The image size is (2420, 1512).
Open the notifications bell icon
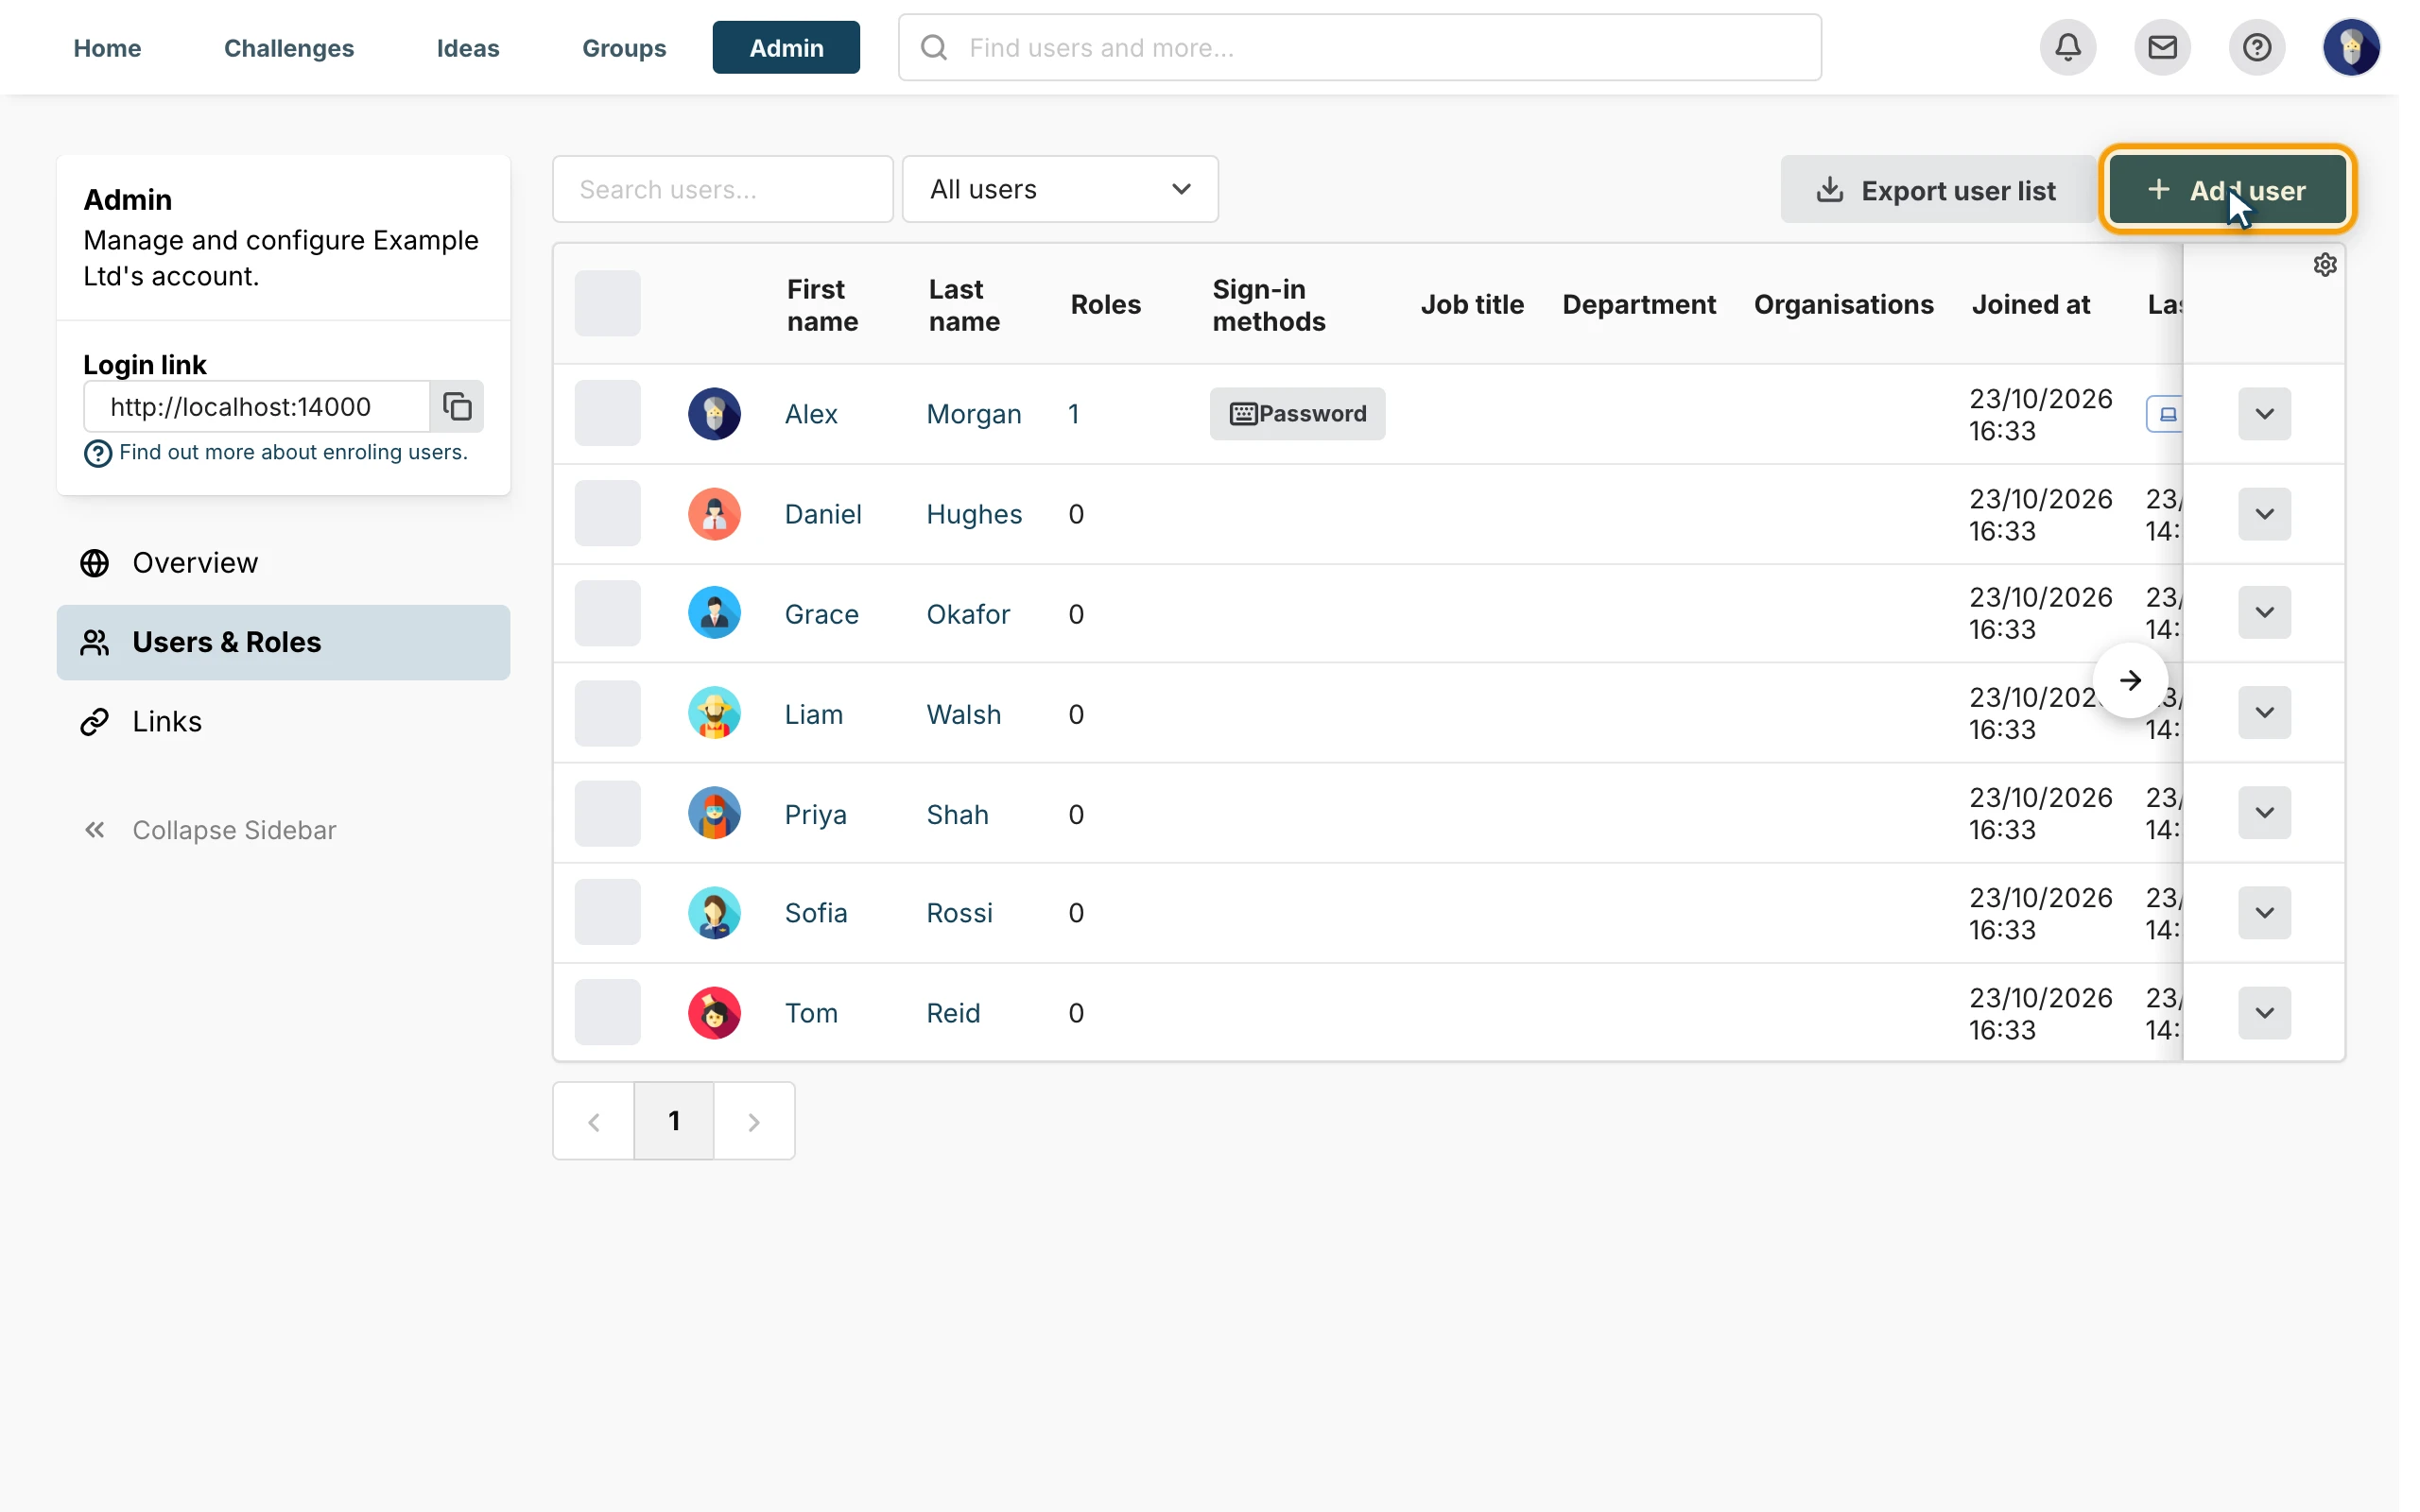coord(2068,47)
